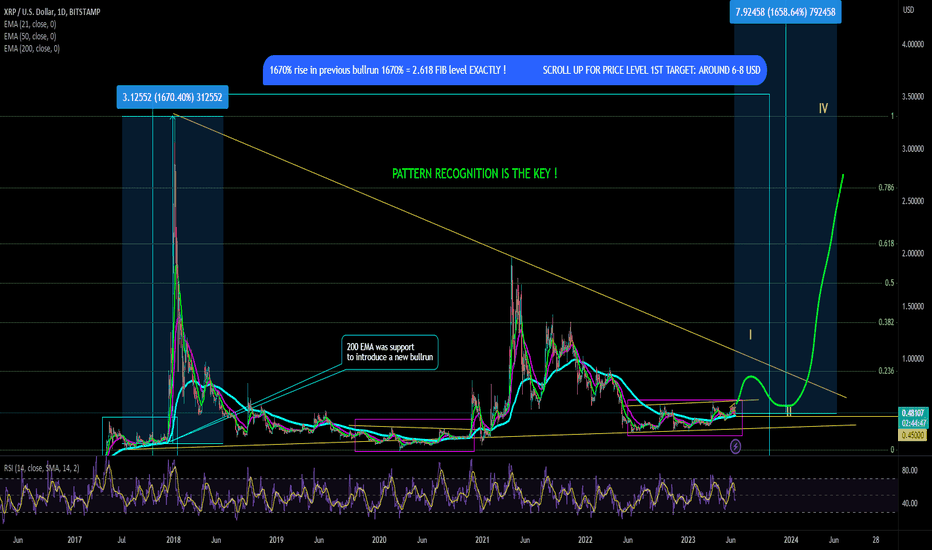Click the 7.92458 (1658.64%) measurement label

click(785, 12)
